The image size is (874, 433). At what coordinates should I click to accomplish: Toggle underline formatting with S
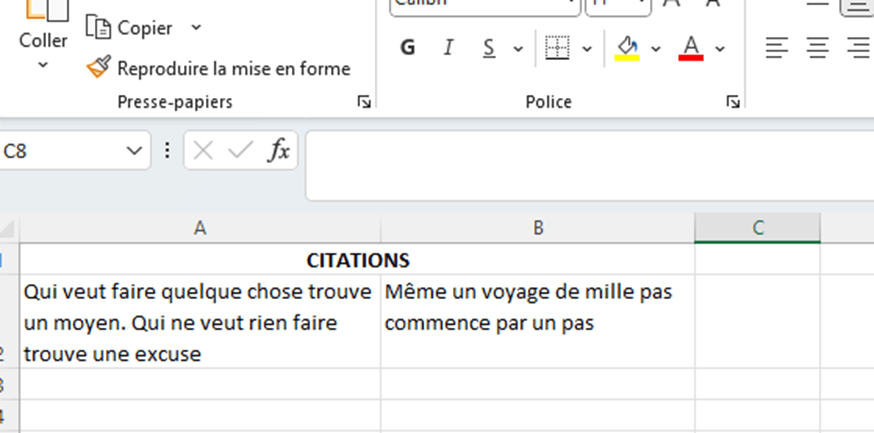click(x=489, y=47)
